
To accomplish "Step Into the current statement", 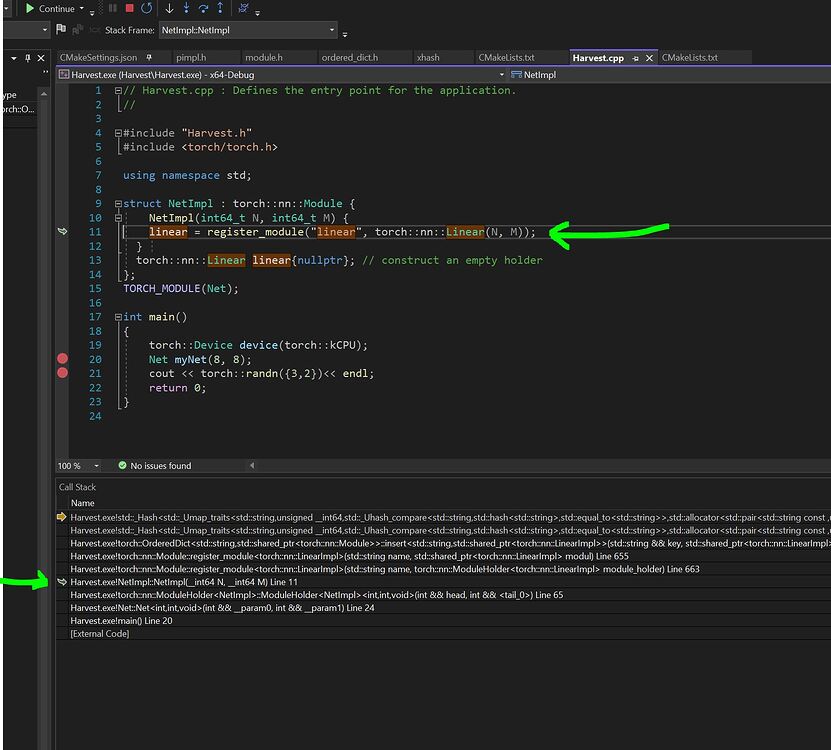I will click(x=187, y=9).
